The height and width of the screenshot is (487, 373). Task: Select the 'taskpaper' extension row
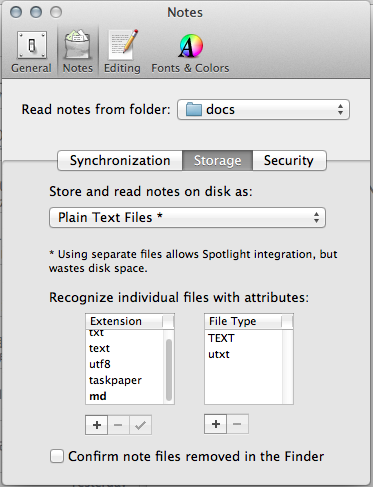pos(125,380)
